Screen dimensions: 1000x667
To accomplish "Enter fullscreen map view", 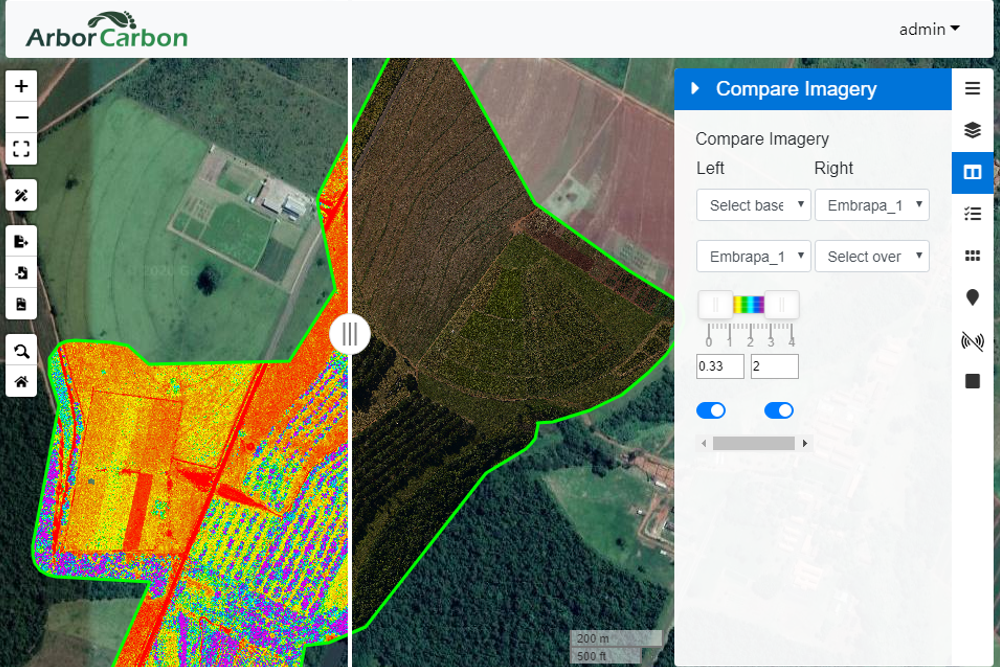I will (21, 150).
